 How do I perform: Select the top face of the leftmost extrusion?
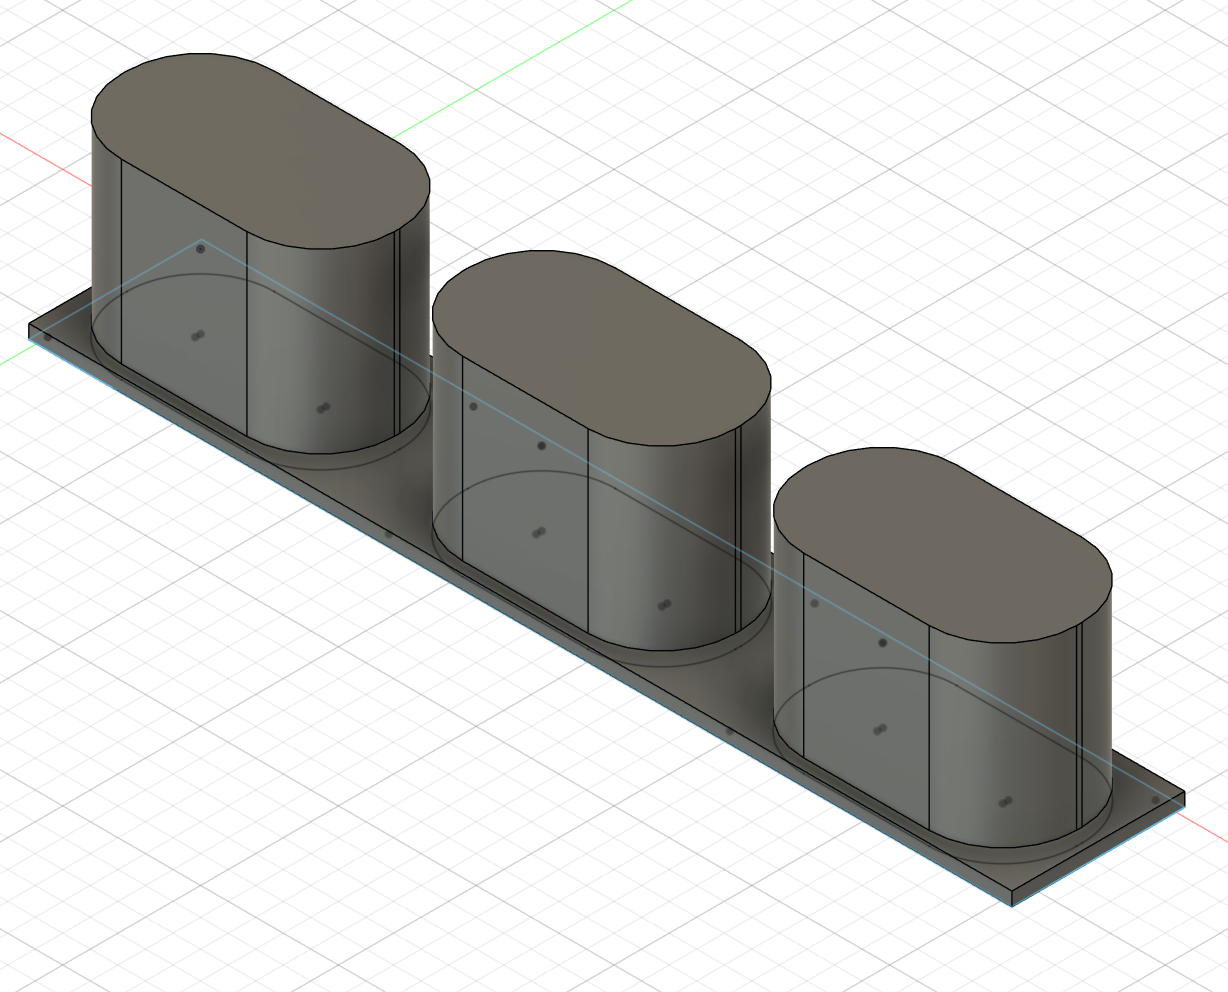click(260, 150)
